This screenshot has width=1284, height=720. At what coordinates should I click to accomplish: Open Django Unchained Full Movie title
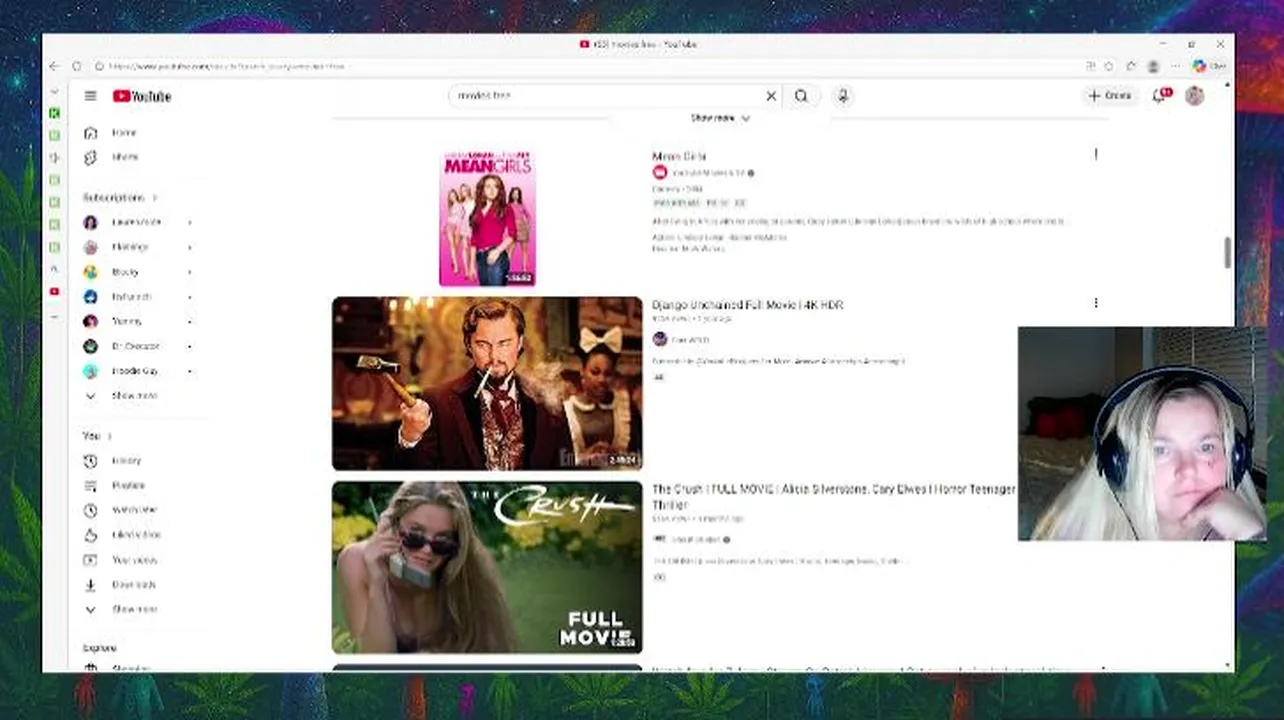(748, 305)
